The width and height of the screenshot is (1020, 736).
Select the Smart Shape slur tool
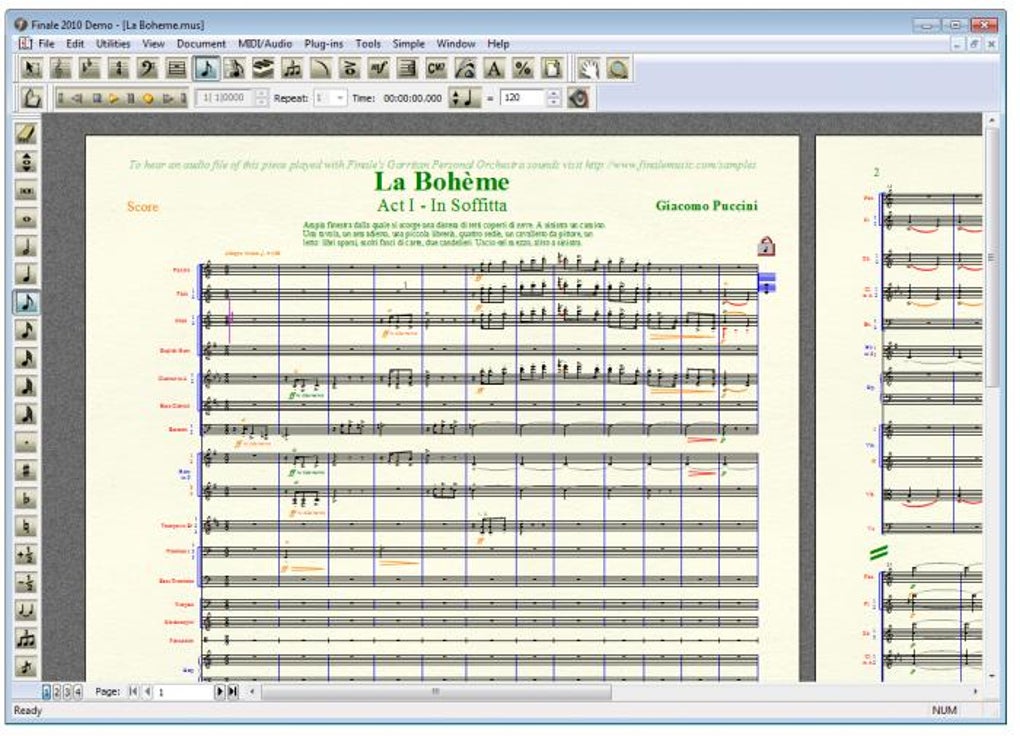click(x=321, y=68)
